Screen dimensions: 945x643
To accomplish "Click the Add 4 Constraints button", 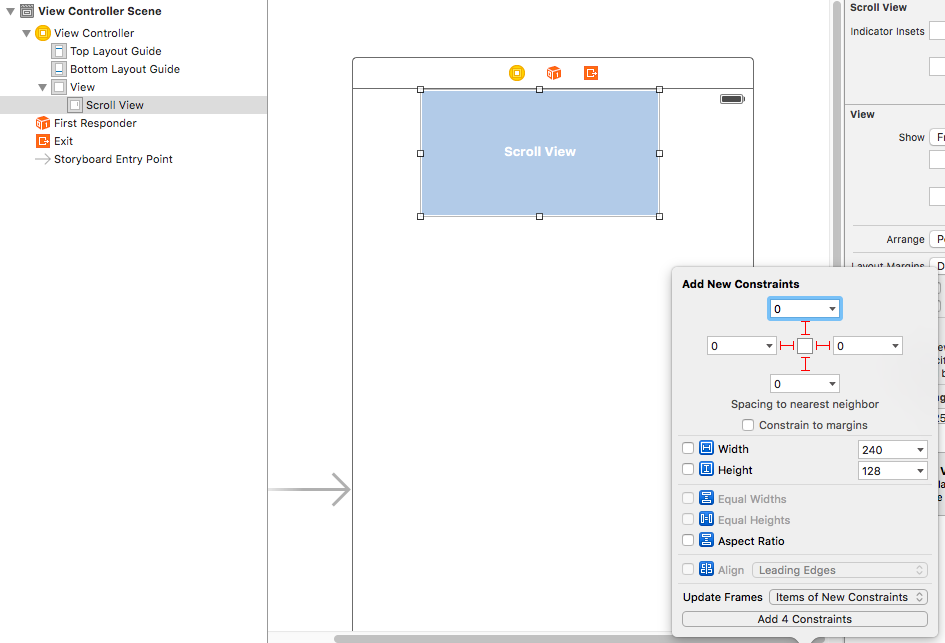I will (x=805, y=619).
